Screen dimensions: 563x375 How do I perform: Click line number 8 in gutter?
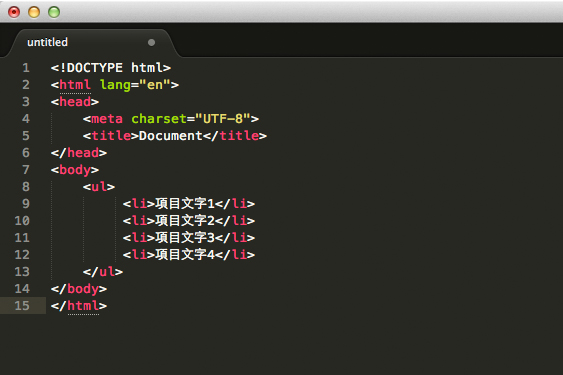tap(25, 186)
